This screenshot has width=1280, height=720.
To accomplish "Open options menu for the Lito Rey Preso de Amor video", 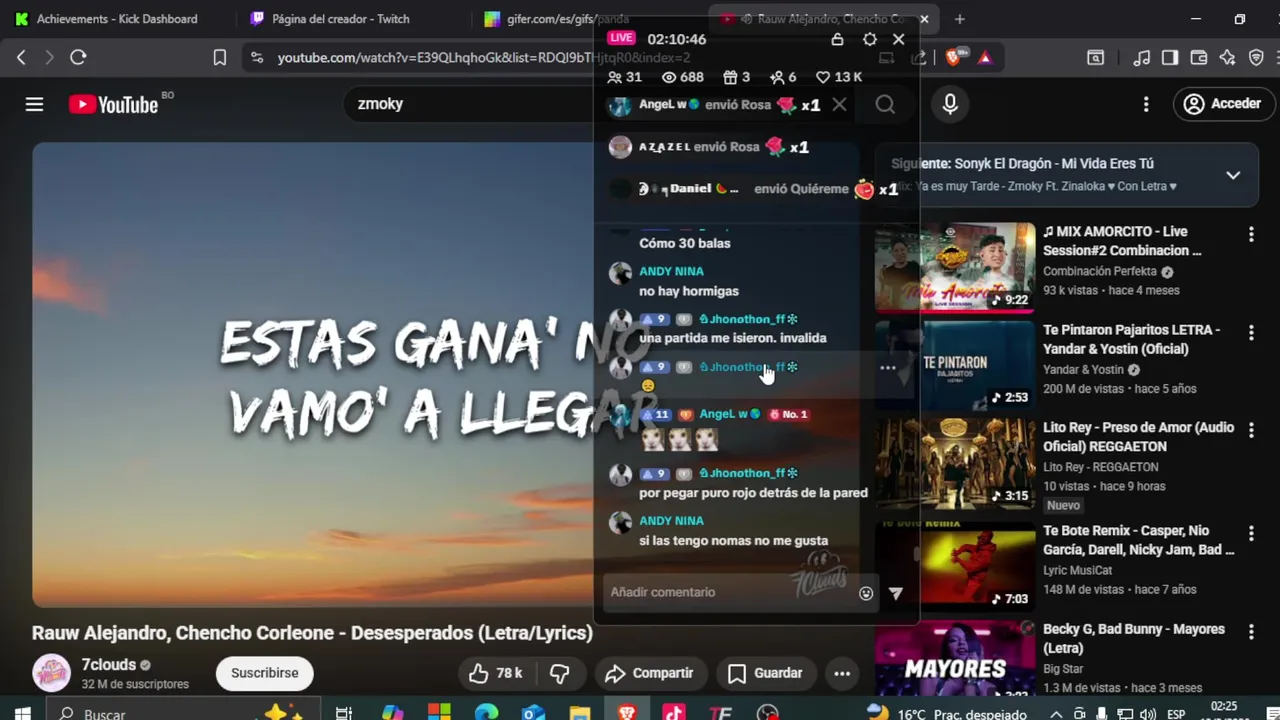I will click(x=1251, y=431).
